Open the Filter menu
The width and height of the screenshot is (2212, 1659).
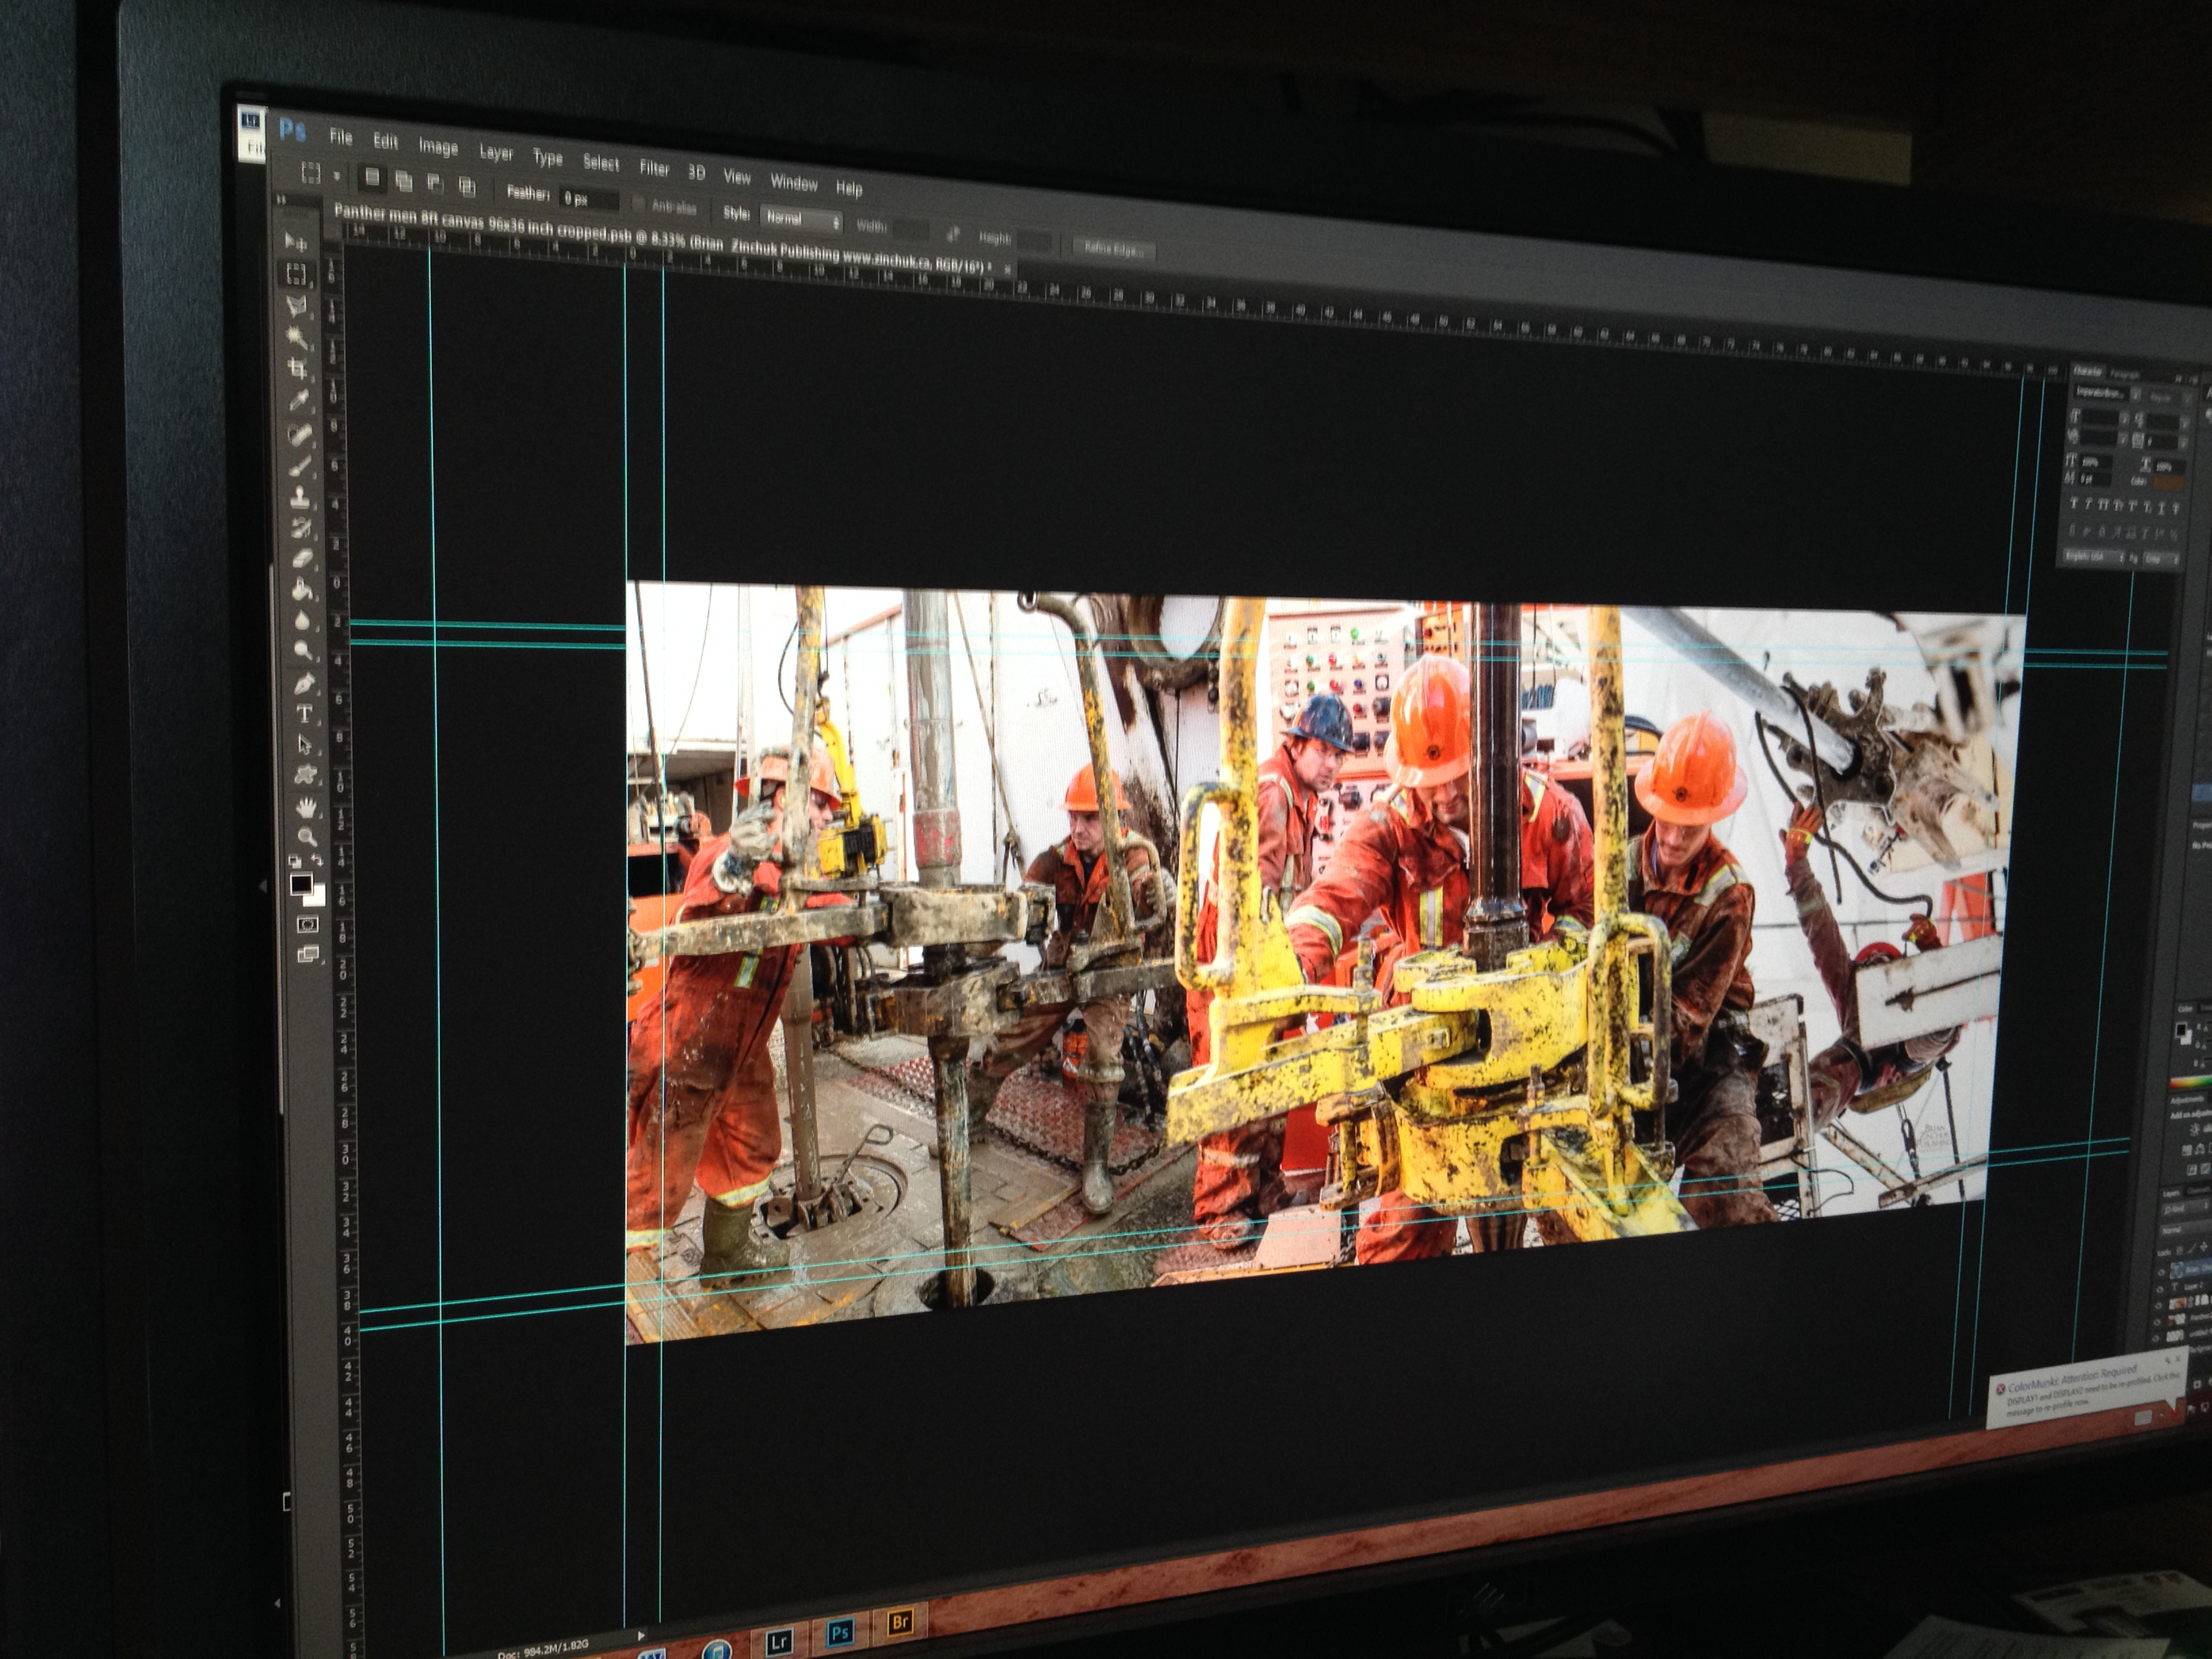[654, 168]
